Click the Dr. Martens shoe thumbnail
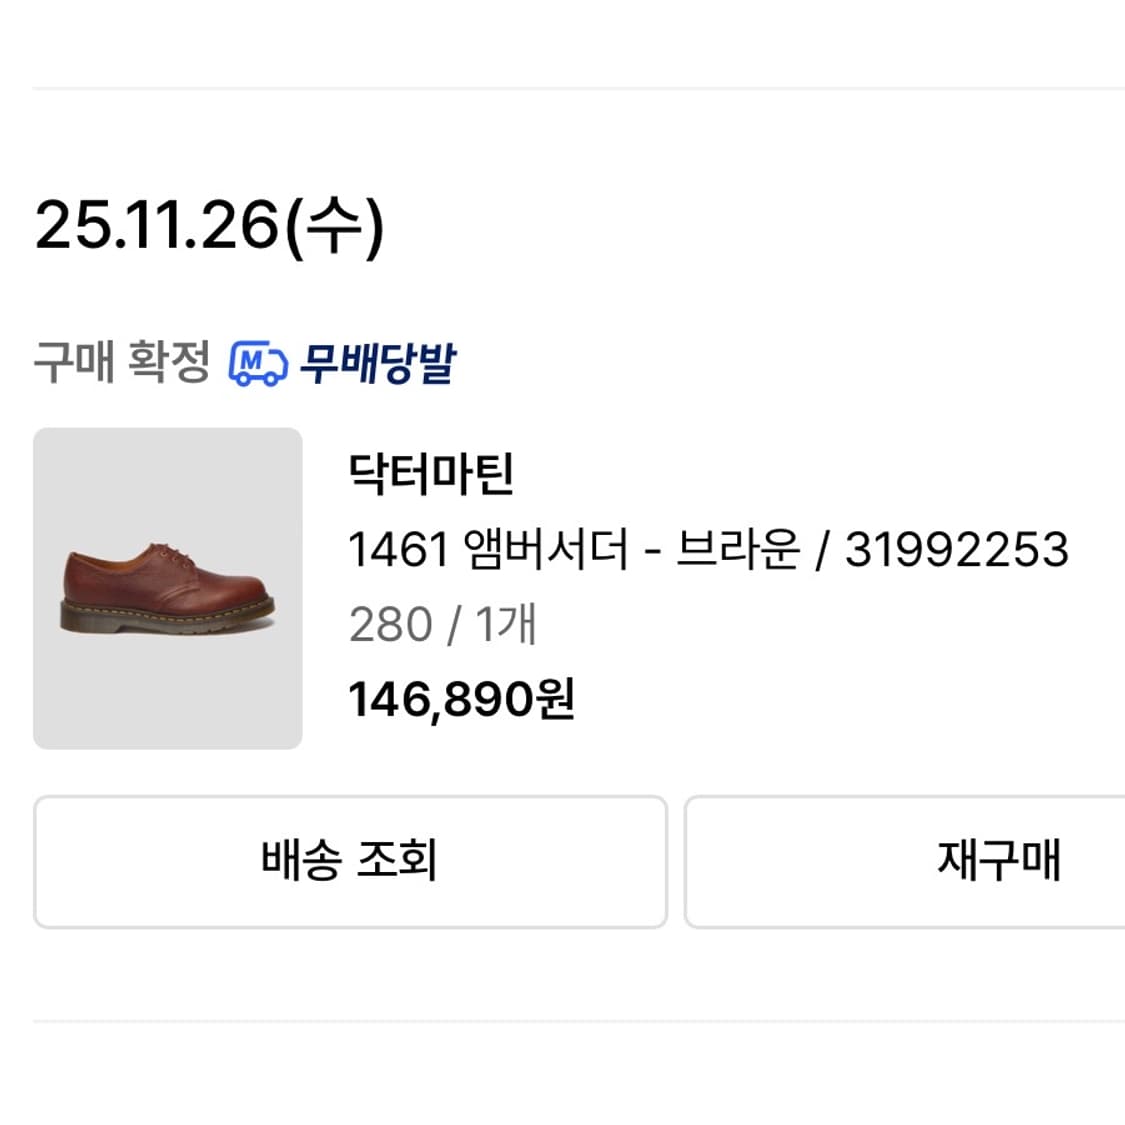Screen dimensions: 1125x1125 coord(167,588)
